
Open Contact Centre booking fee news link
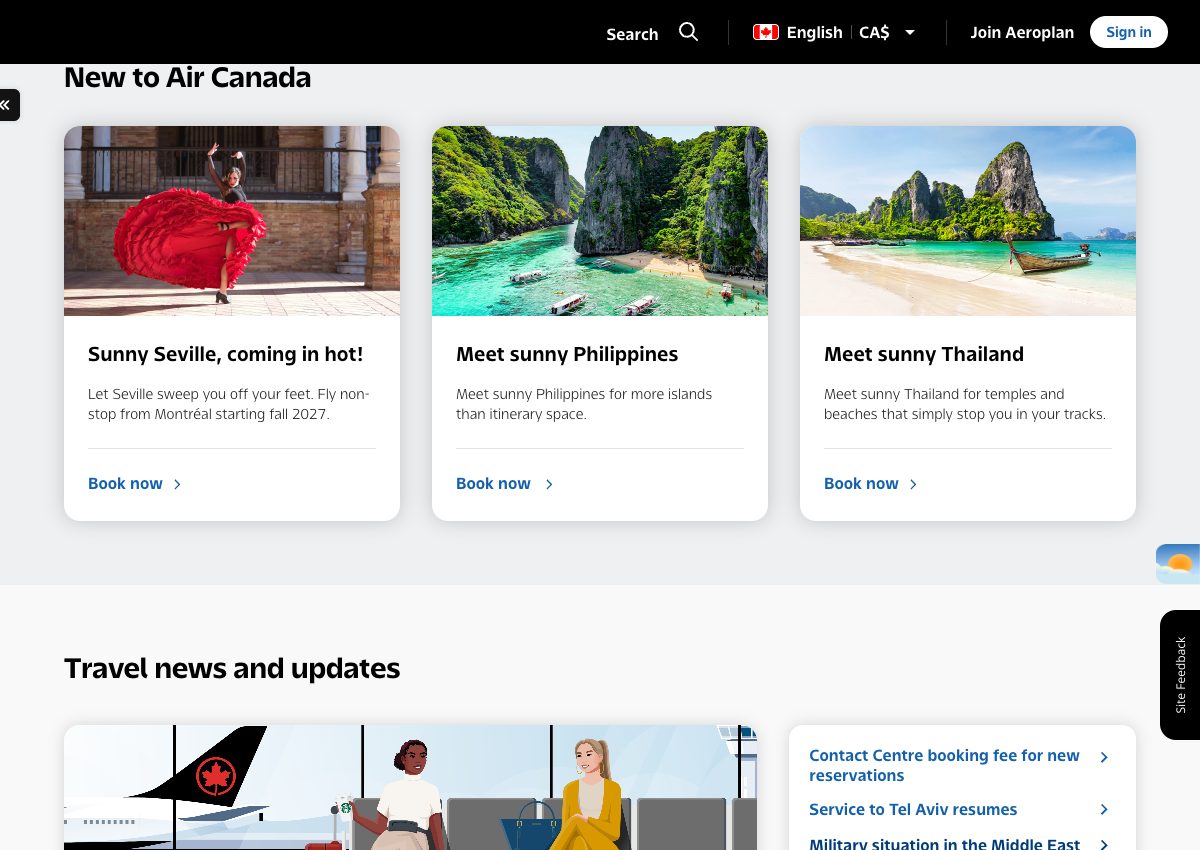(944, 765)
